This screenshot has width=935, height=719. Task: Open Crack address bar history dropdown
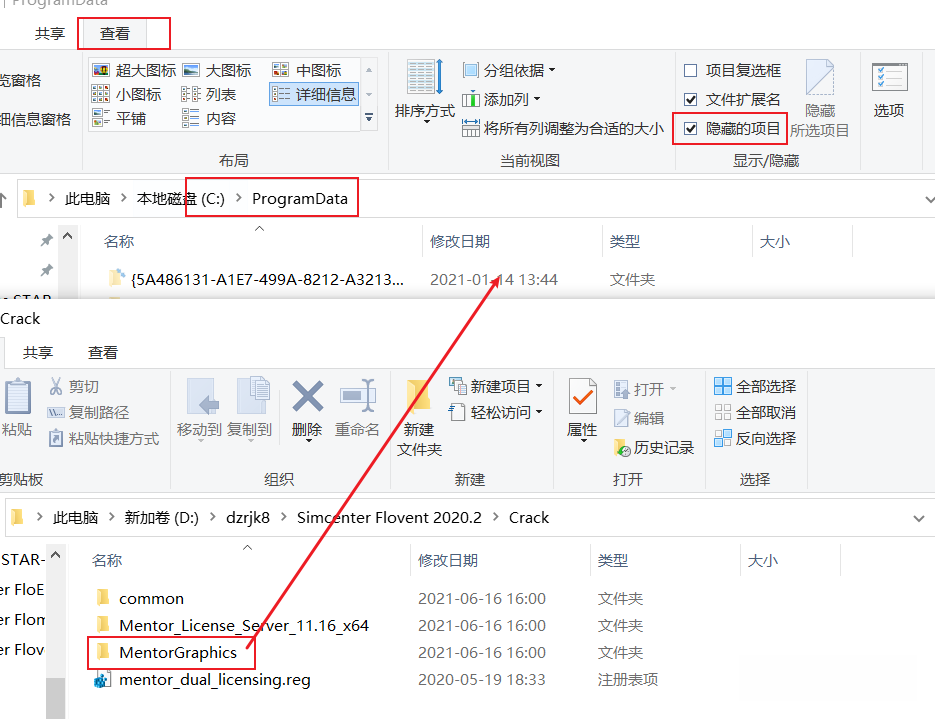coord(919,518)
